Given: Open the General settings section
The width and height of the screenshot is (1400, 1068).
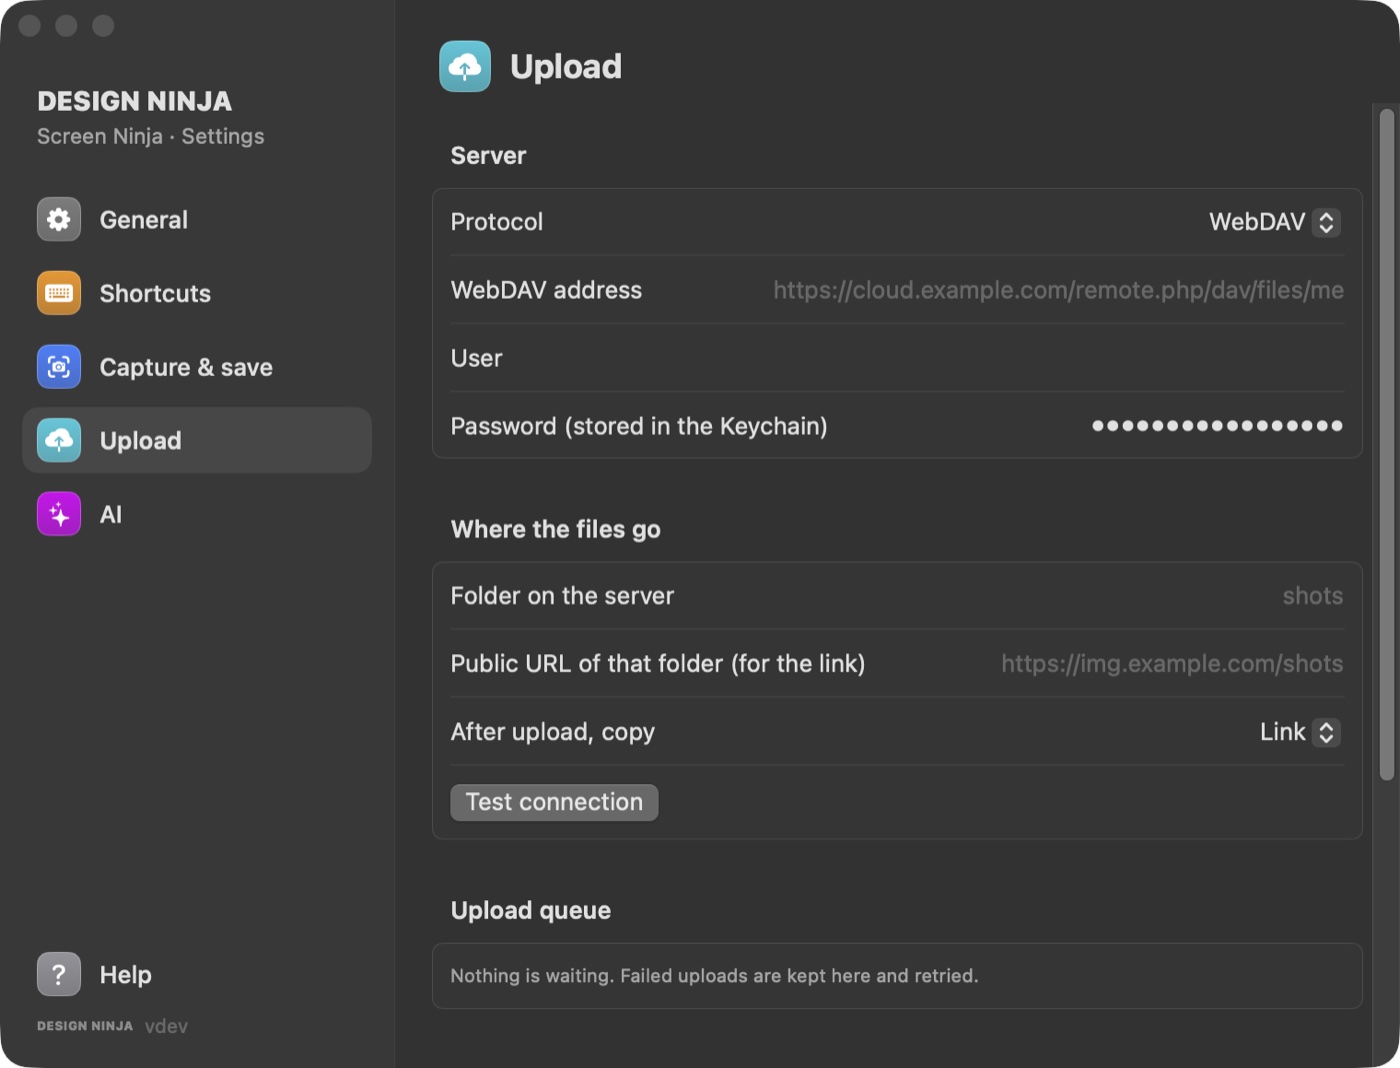Looking at the screenshot, I should (197, 220).
